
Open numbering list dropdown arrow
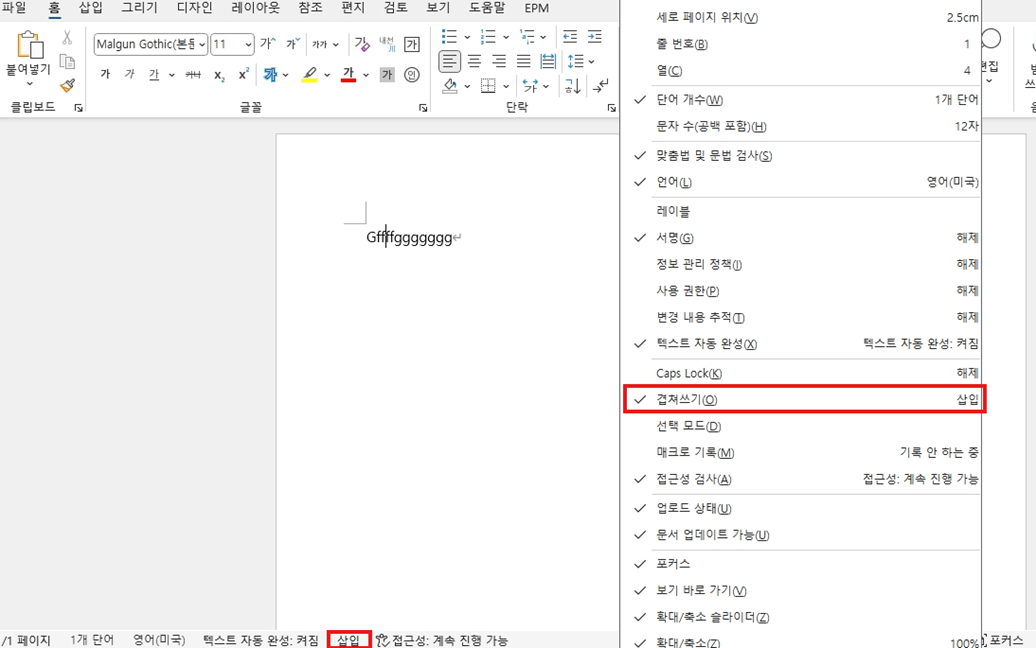[x=505, y=37]
